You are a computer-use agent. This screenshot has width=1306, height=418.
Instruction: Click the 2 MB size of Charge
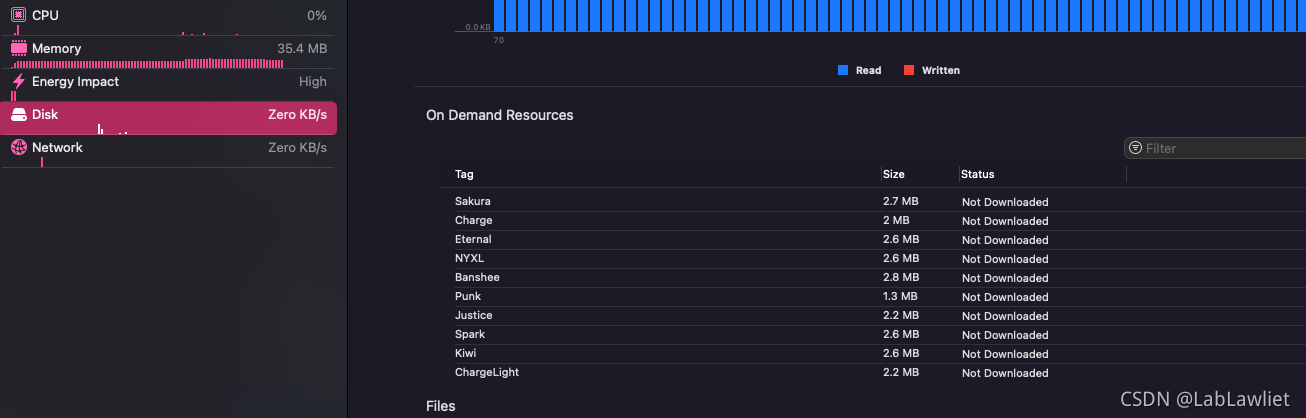[896, 220]
